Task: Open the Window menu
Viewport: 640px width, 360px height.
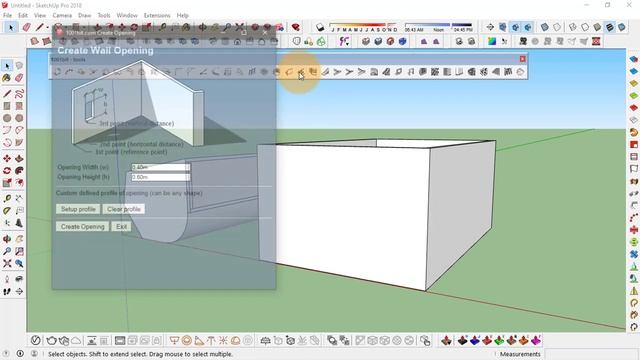Action: pos(127,16)
